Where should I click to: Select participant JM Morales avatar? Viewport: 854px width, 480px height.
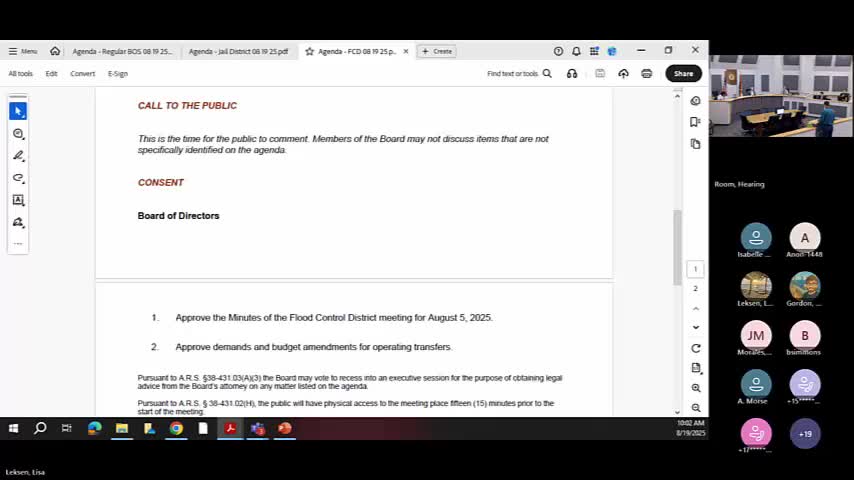coord(756,336)
